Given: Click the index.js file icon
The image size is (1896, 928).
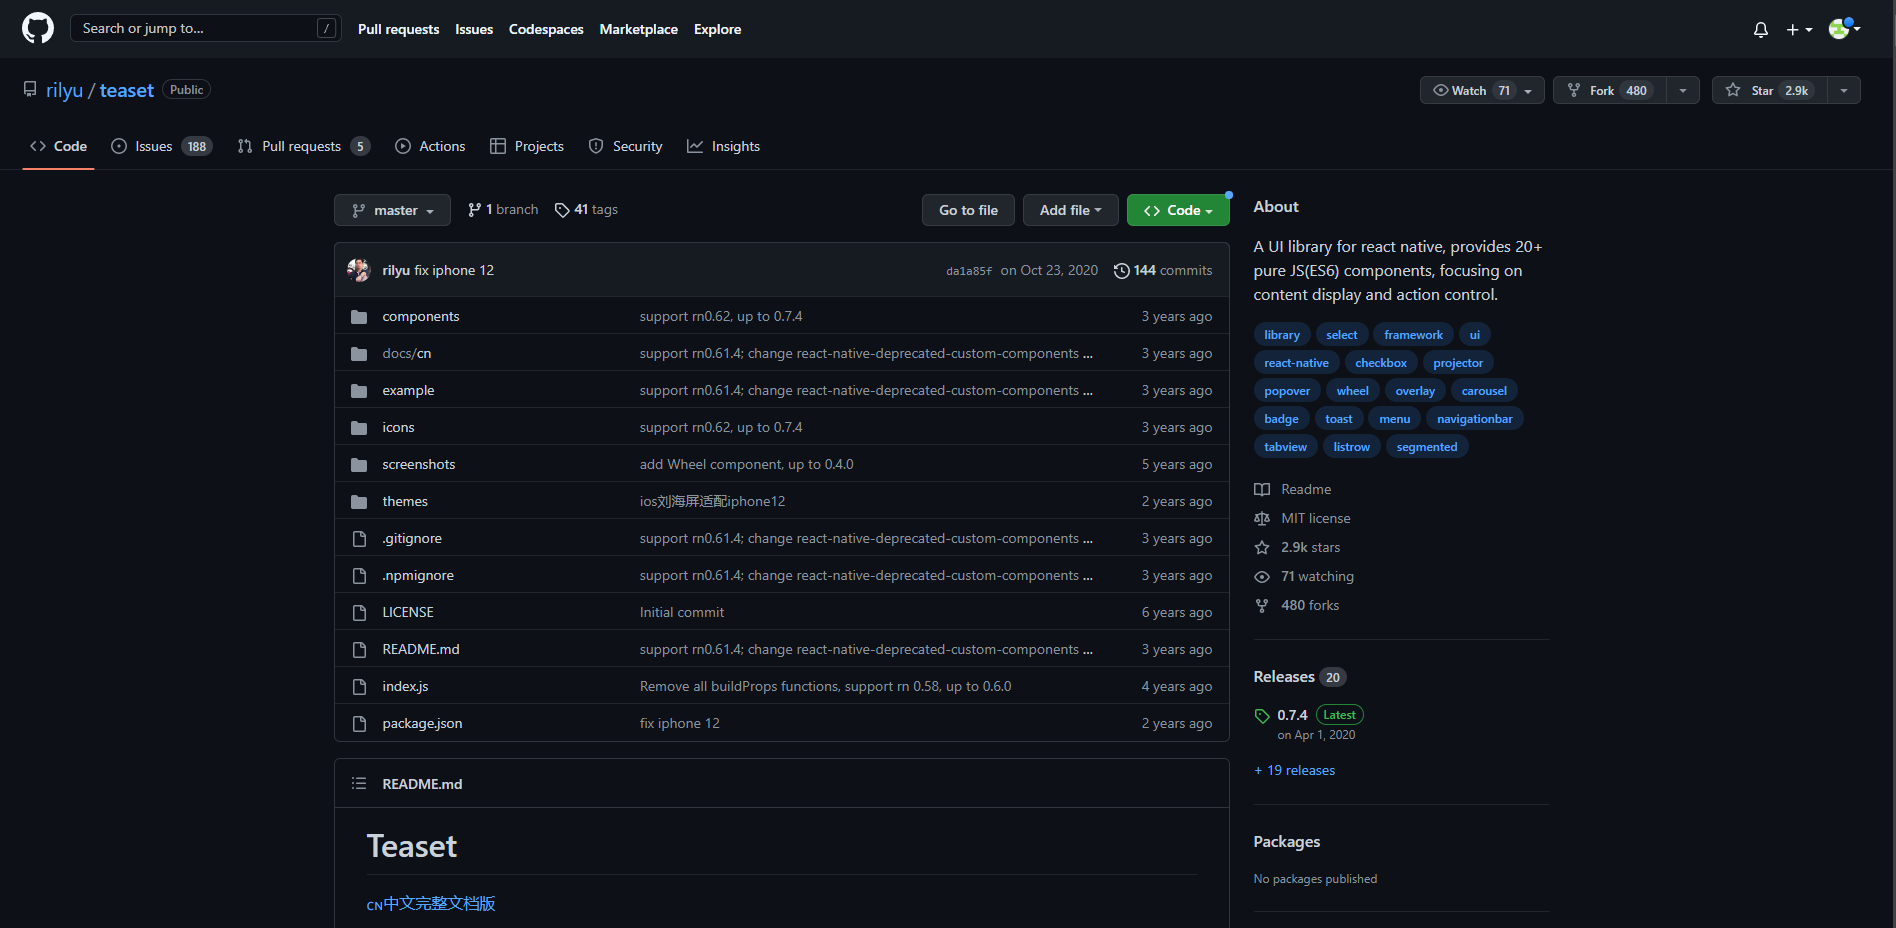Looking at the screenshot, I should click(x=359, y=687).
